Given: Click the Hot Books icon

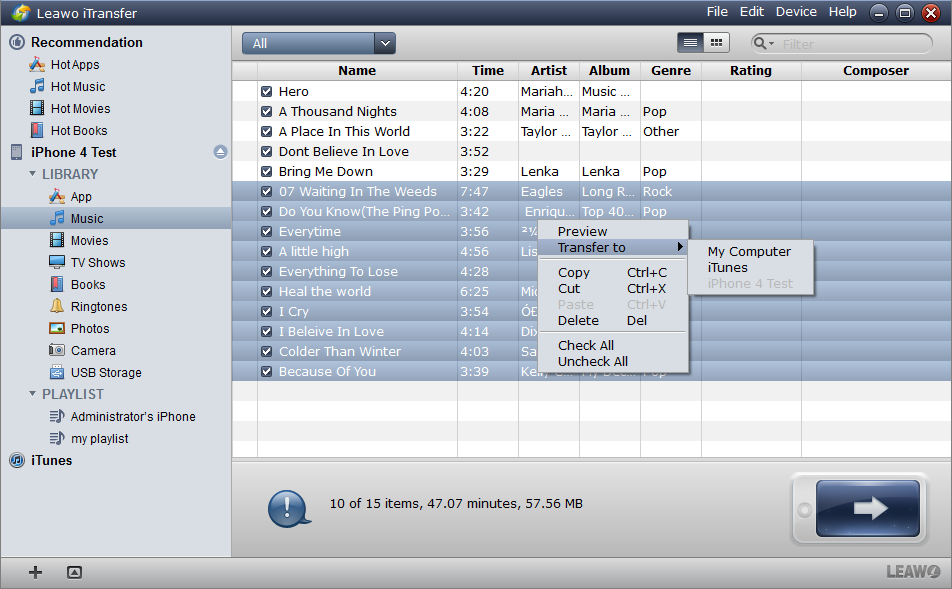Looking at the screenshot, I should (37, 130).
